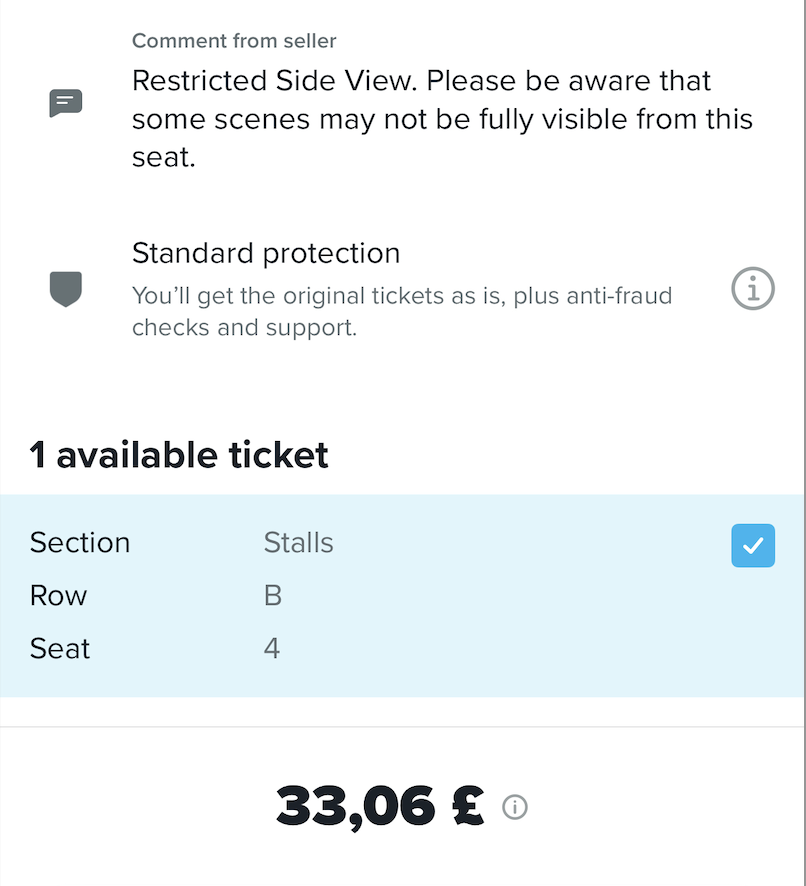Click the info icon beside the price

pyautogui.click(x=515, y=807)
